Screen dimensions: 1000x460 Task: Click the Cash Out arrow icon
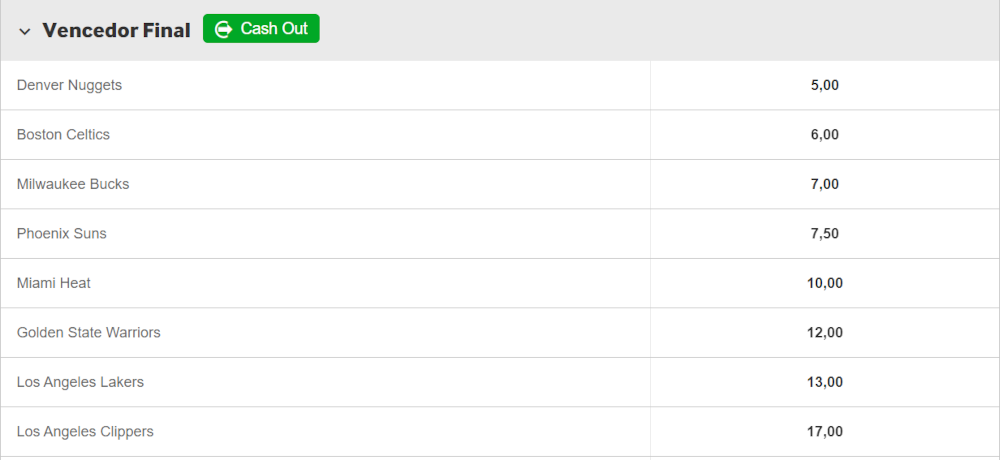[x=224, y=29]
